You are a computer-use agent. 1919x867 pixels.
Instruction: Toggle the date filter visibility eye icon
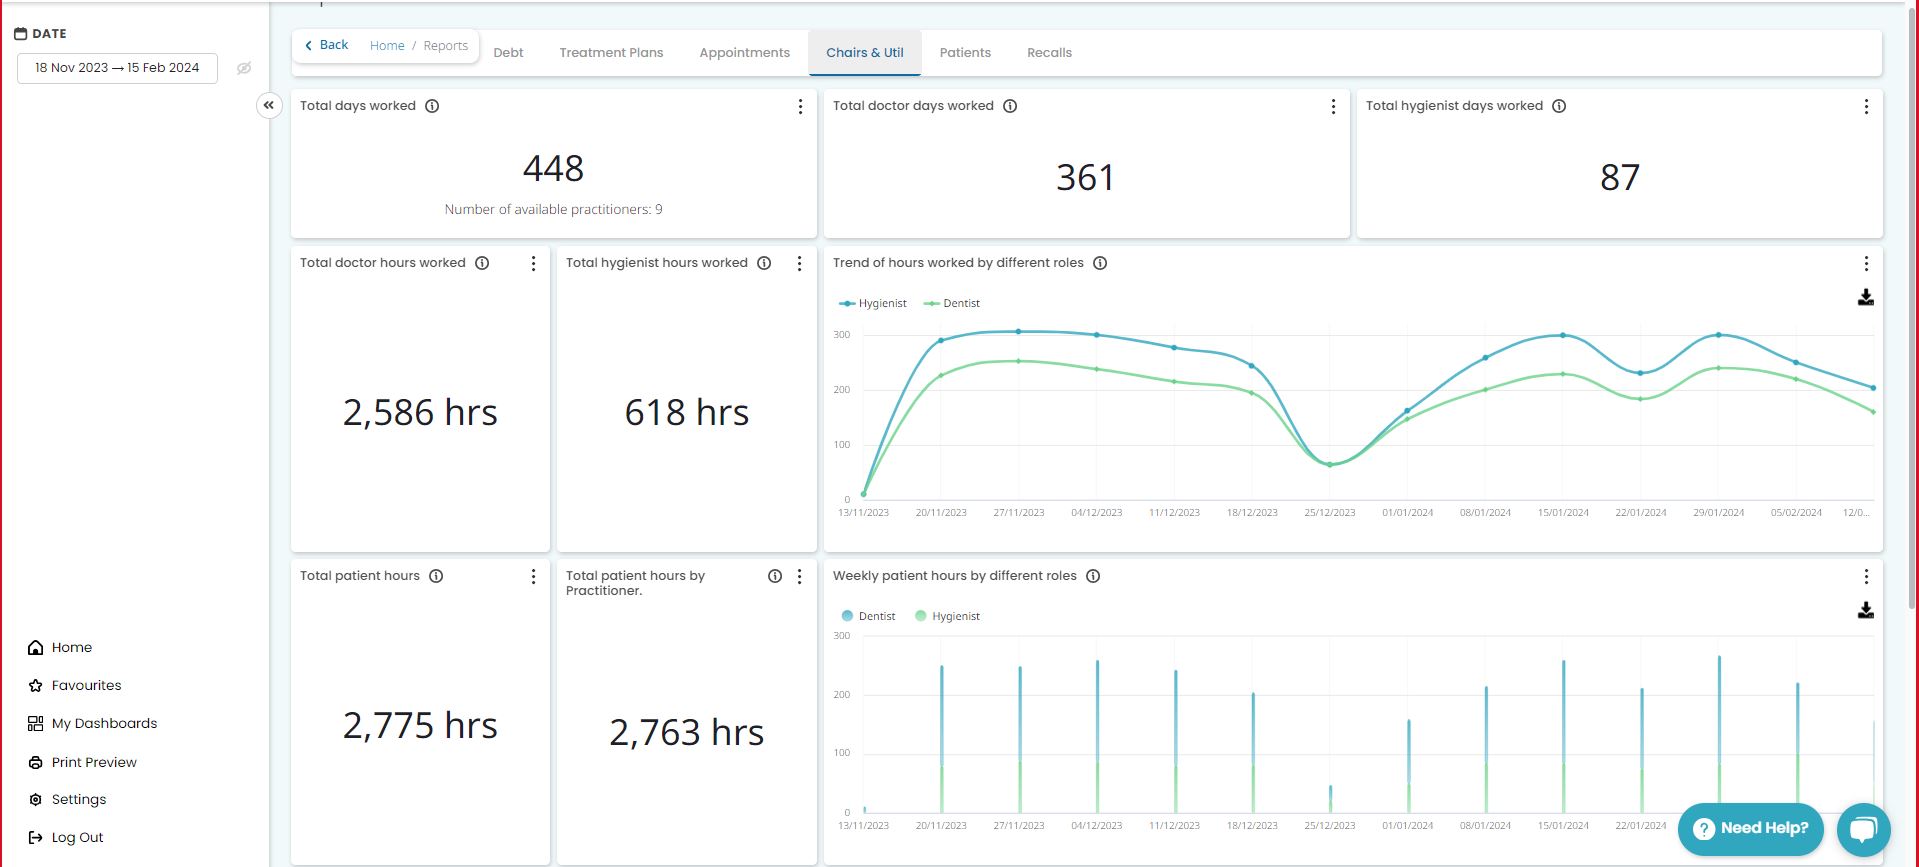tap(244, 68)
